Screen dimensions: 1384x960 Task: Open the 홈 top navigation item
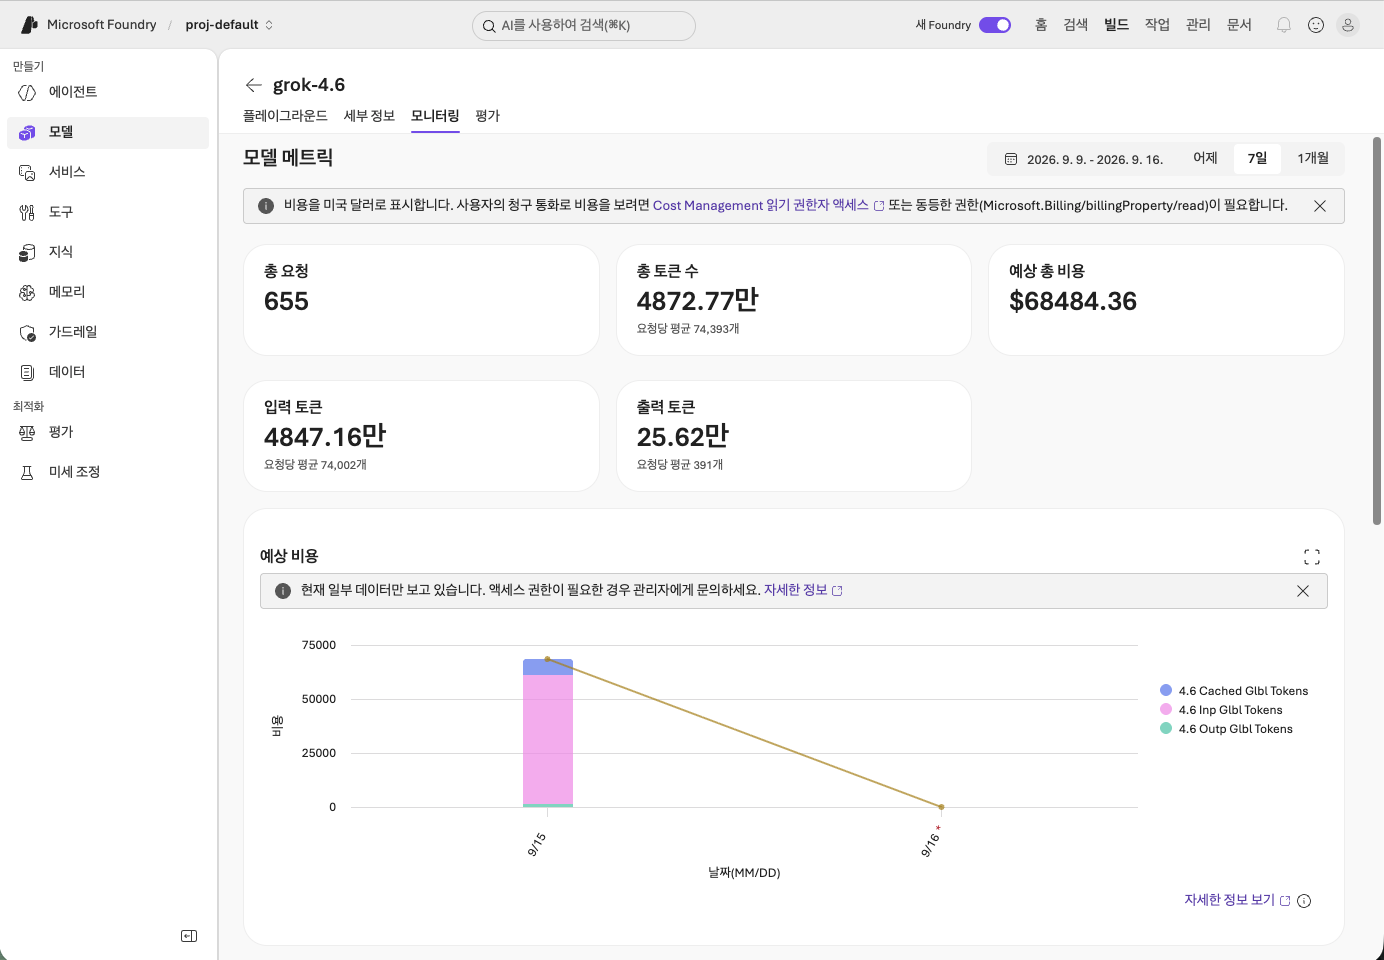[1041, 25]
